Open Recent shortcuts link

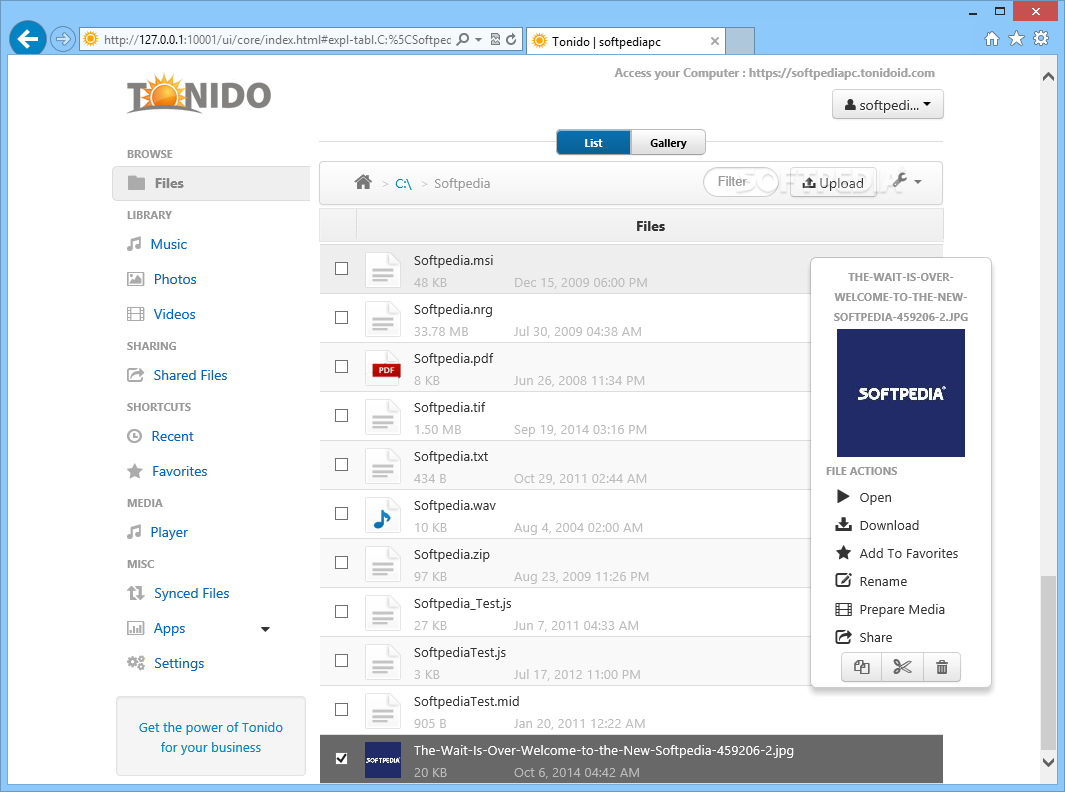[173, 436]
